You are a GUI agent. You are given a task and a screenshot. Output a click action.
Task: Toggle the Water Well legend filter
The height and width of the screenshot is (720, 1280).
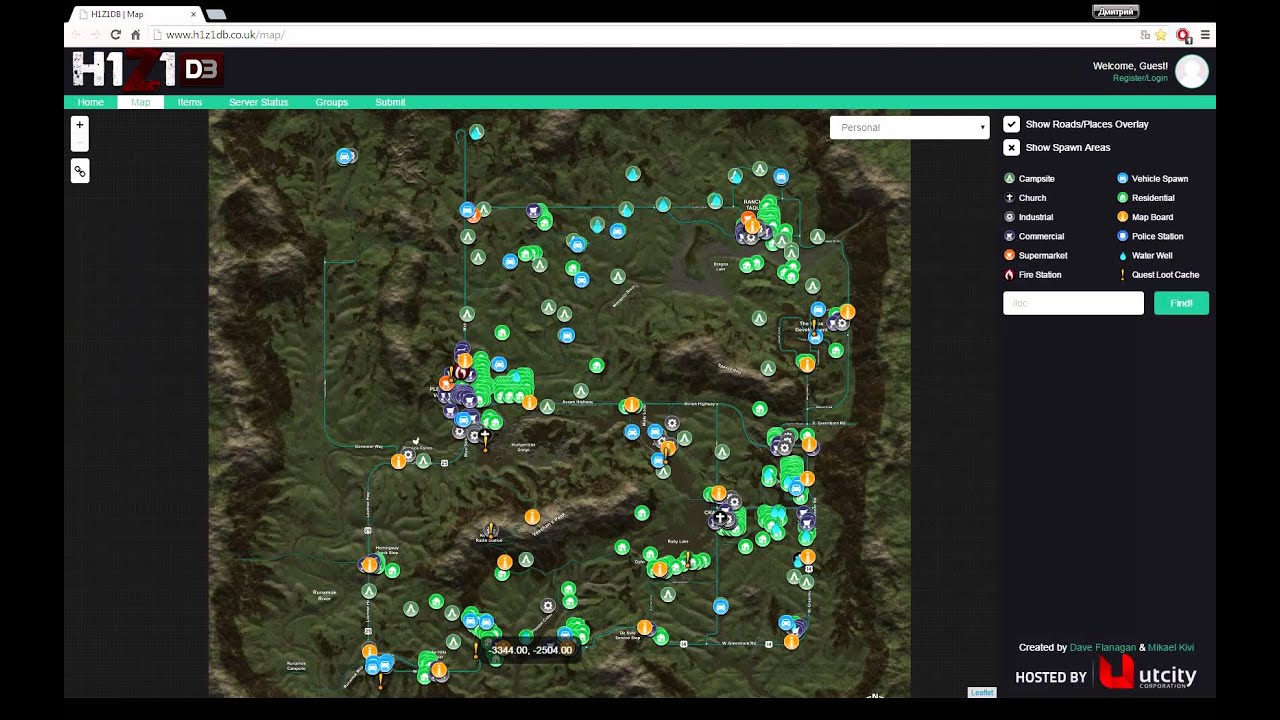(1145, 255)
